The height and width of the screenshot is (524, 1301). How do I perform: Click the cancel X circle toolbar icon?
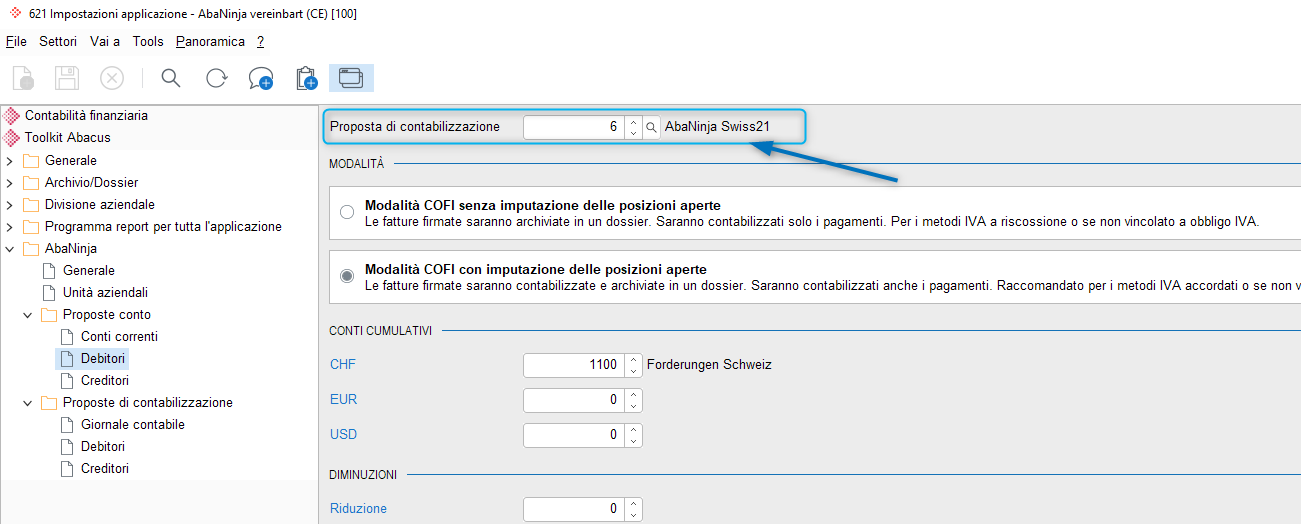tap(112, 78)
